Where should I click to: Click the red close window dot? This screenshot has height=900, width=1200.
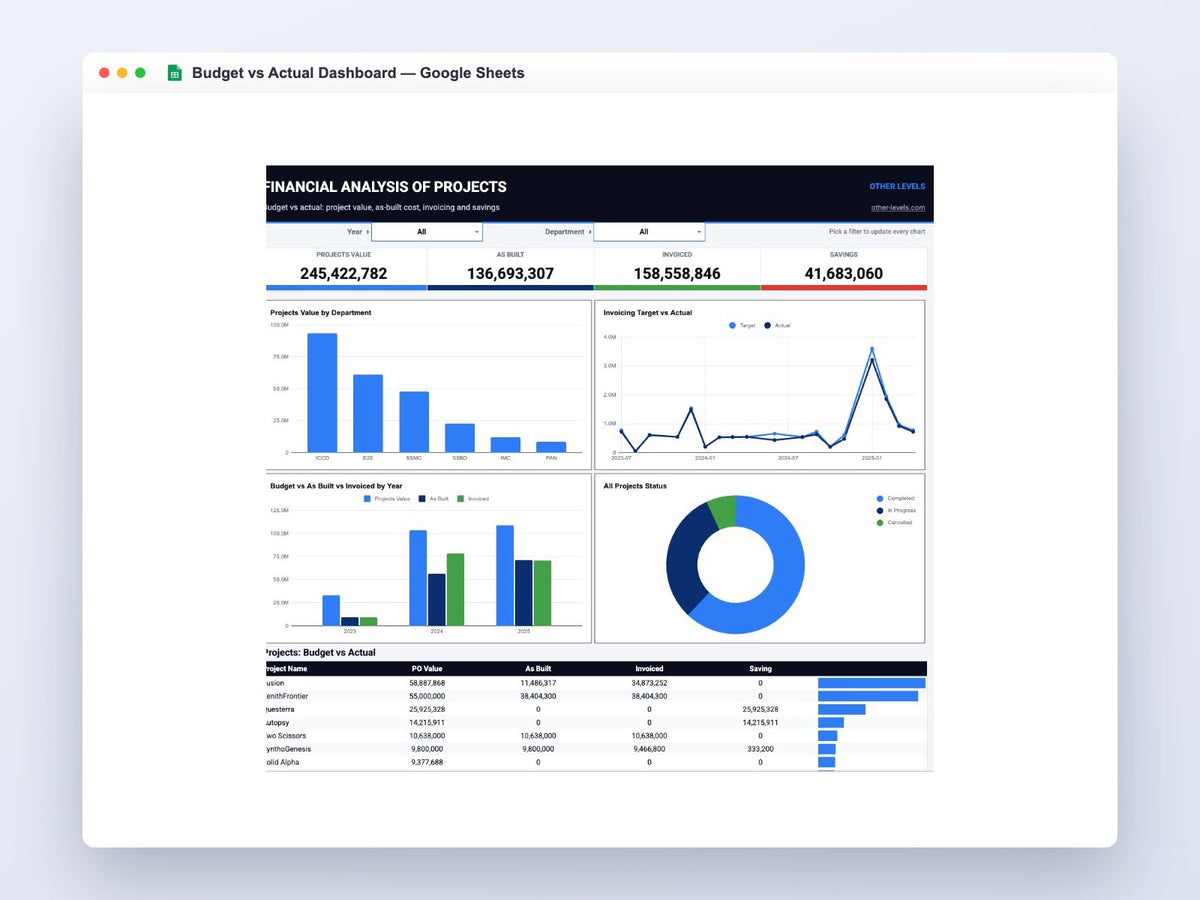[x=104, y=73]
